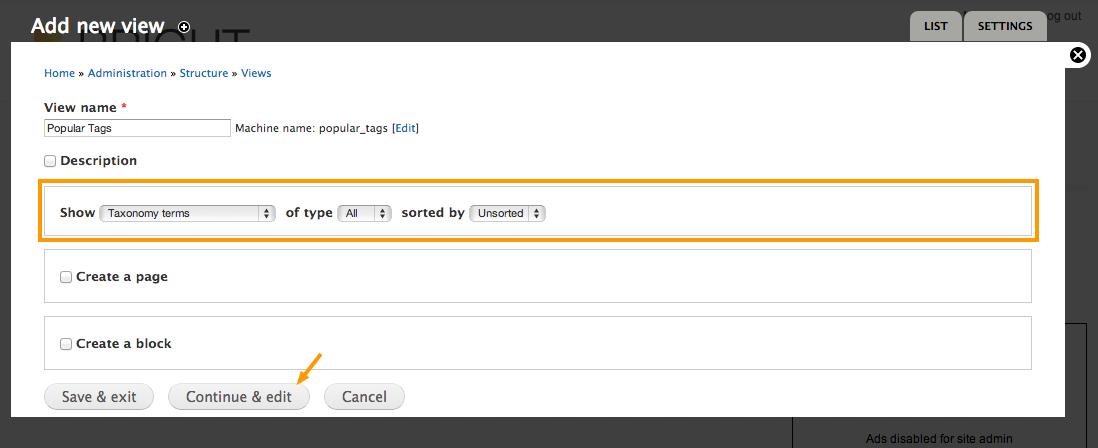Edit the machine name via the Edit link
The width and height of the screenshot is (1098, 448).
pos(405,128)
